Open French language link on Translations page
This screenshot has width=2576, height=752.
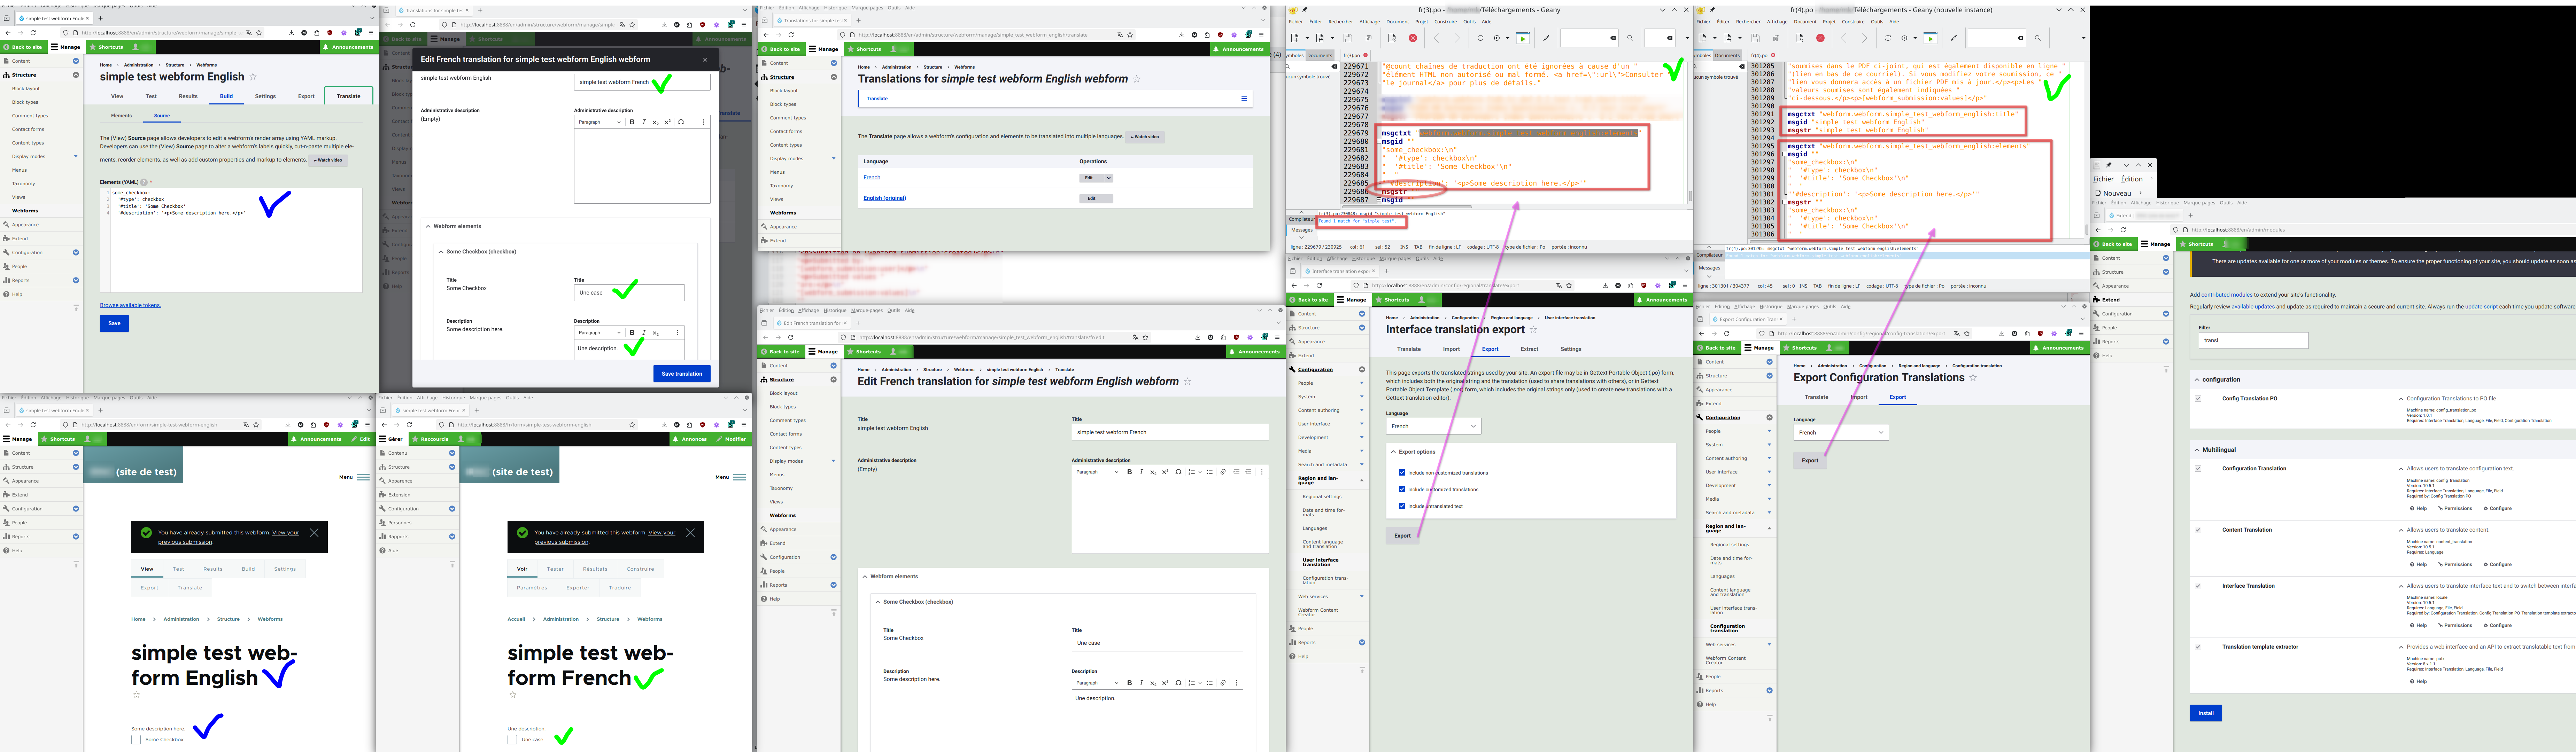[872, 178]
